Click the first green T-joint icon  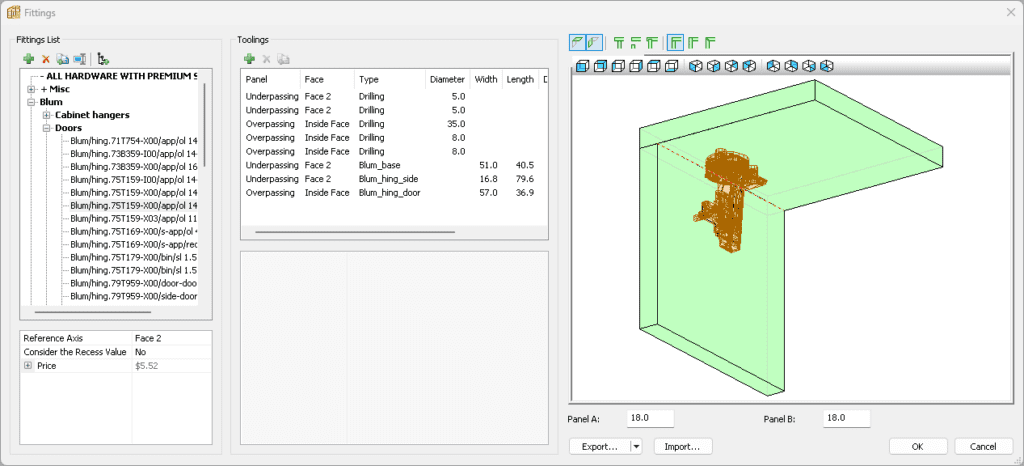pyautogui.click(x=619, y=42)
